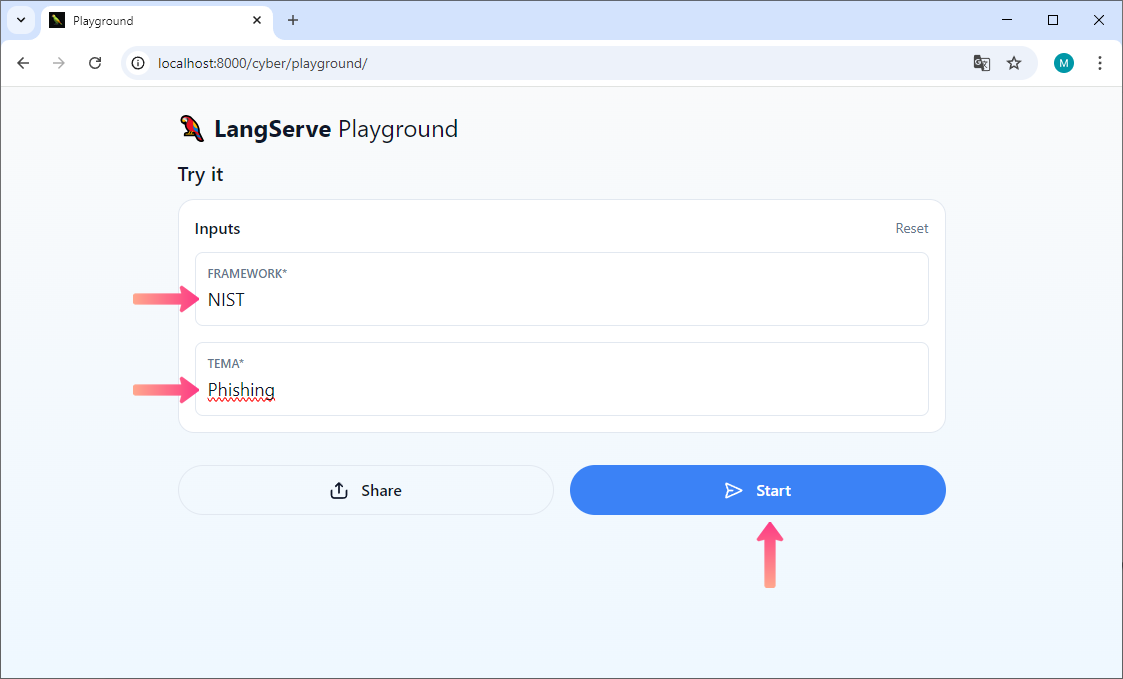Screen dimensions: 1123x679
Task: Open the tab search dropdown arrow
Action: 21,20
